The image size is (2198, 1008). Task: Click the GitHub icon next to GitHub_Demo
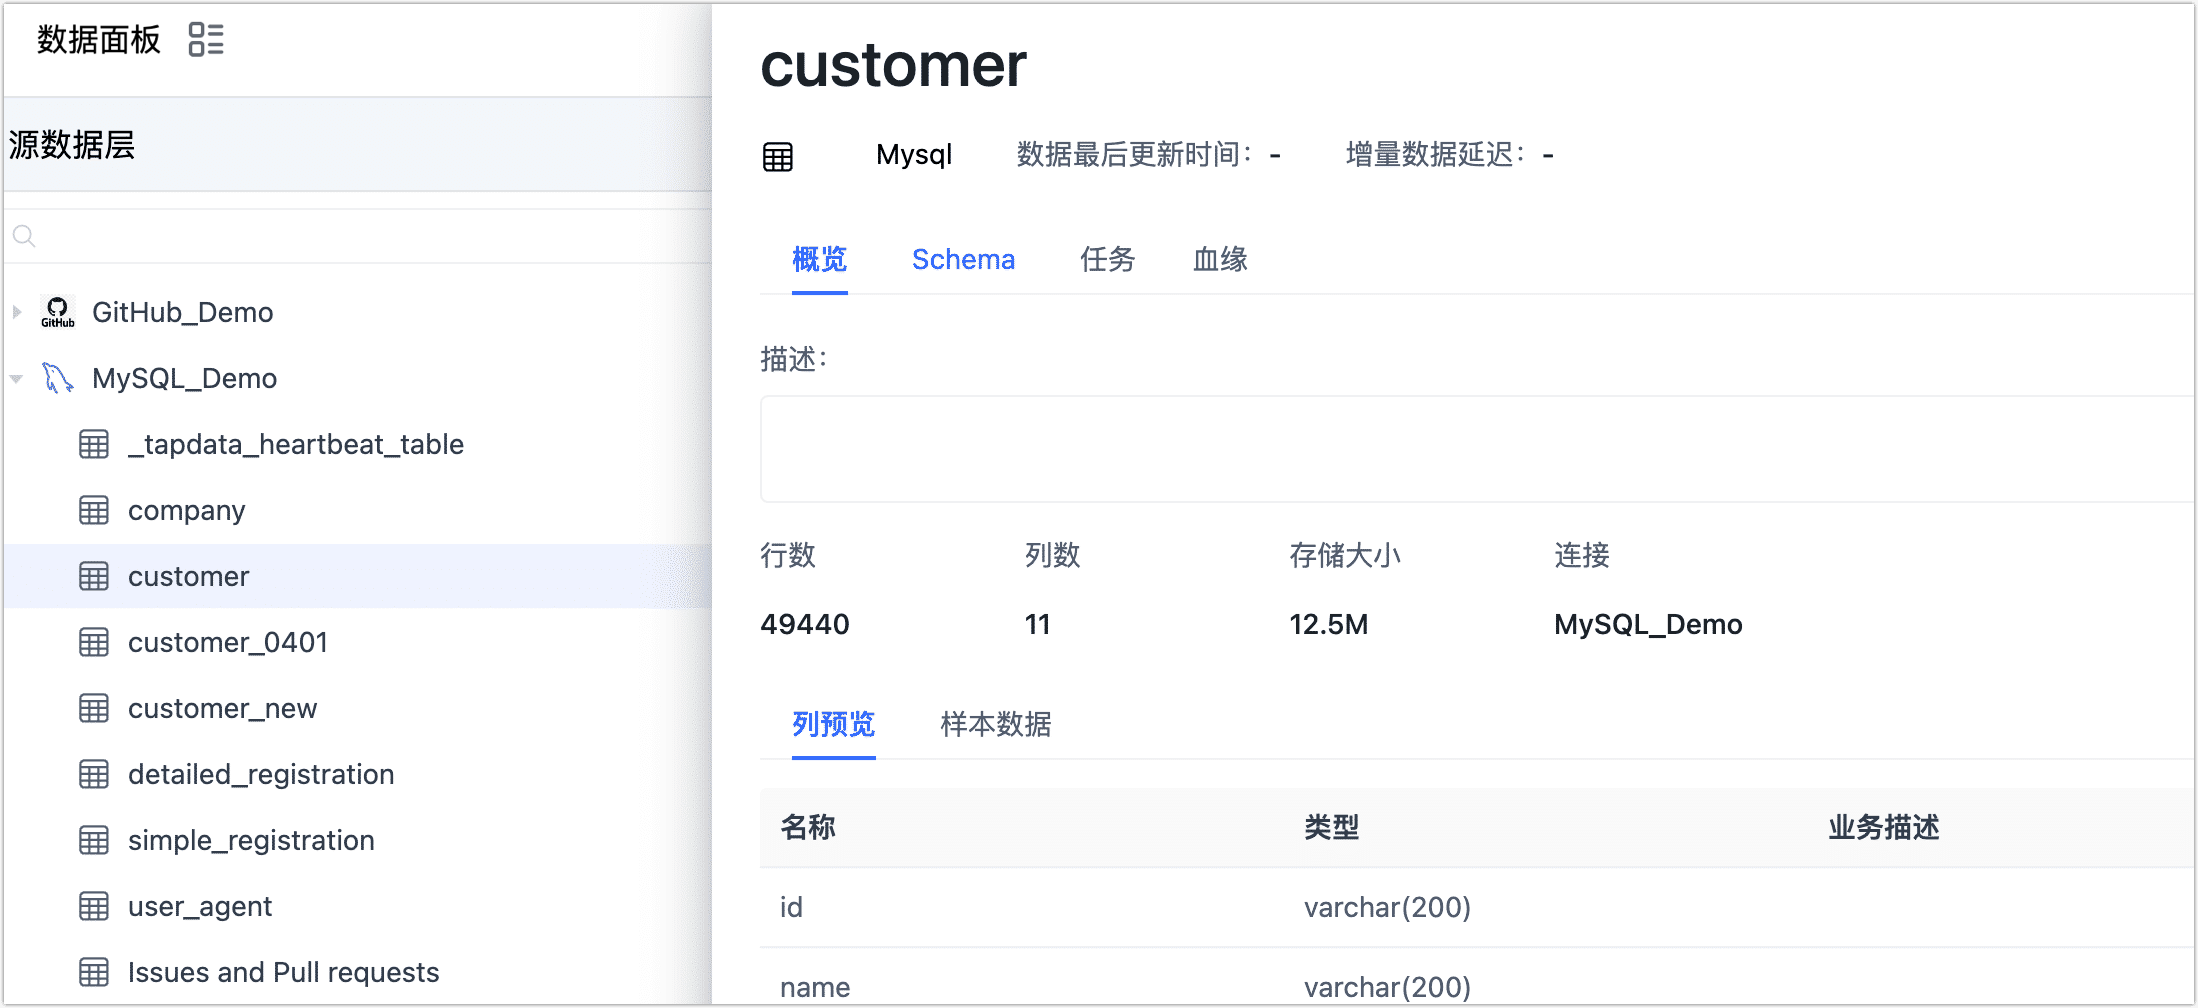tap(57, 311)
